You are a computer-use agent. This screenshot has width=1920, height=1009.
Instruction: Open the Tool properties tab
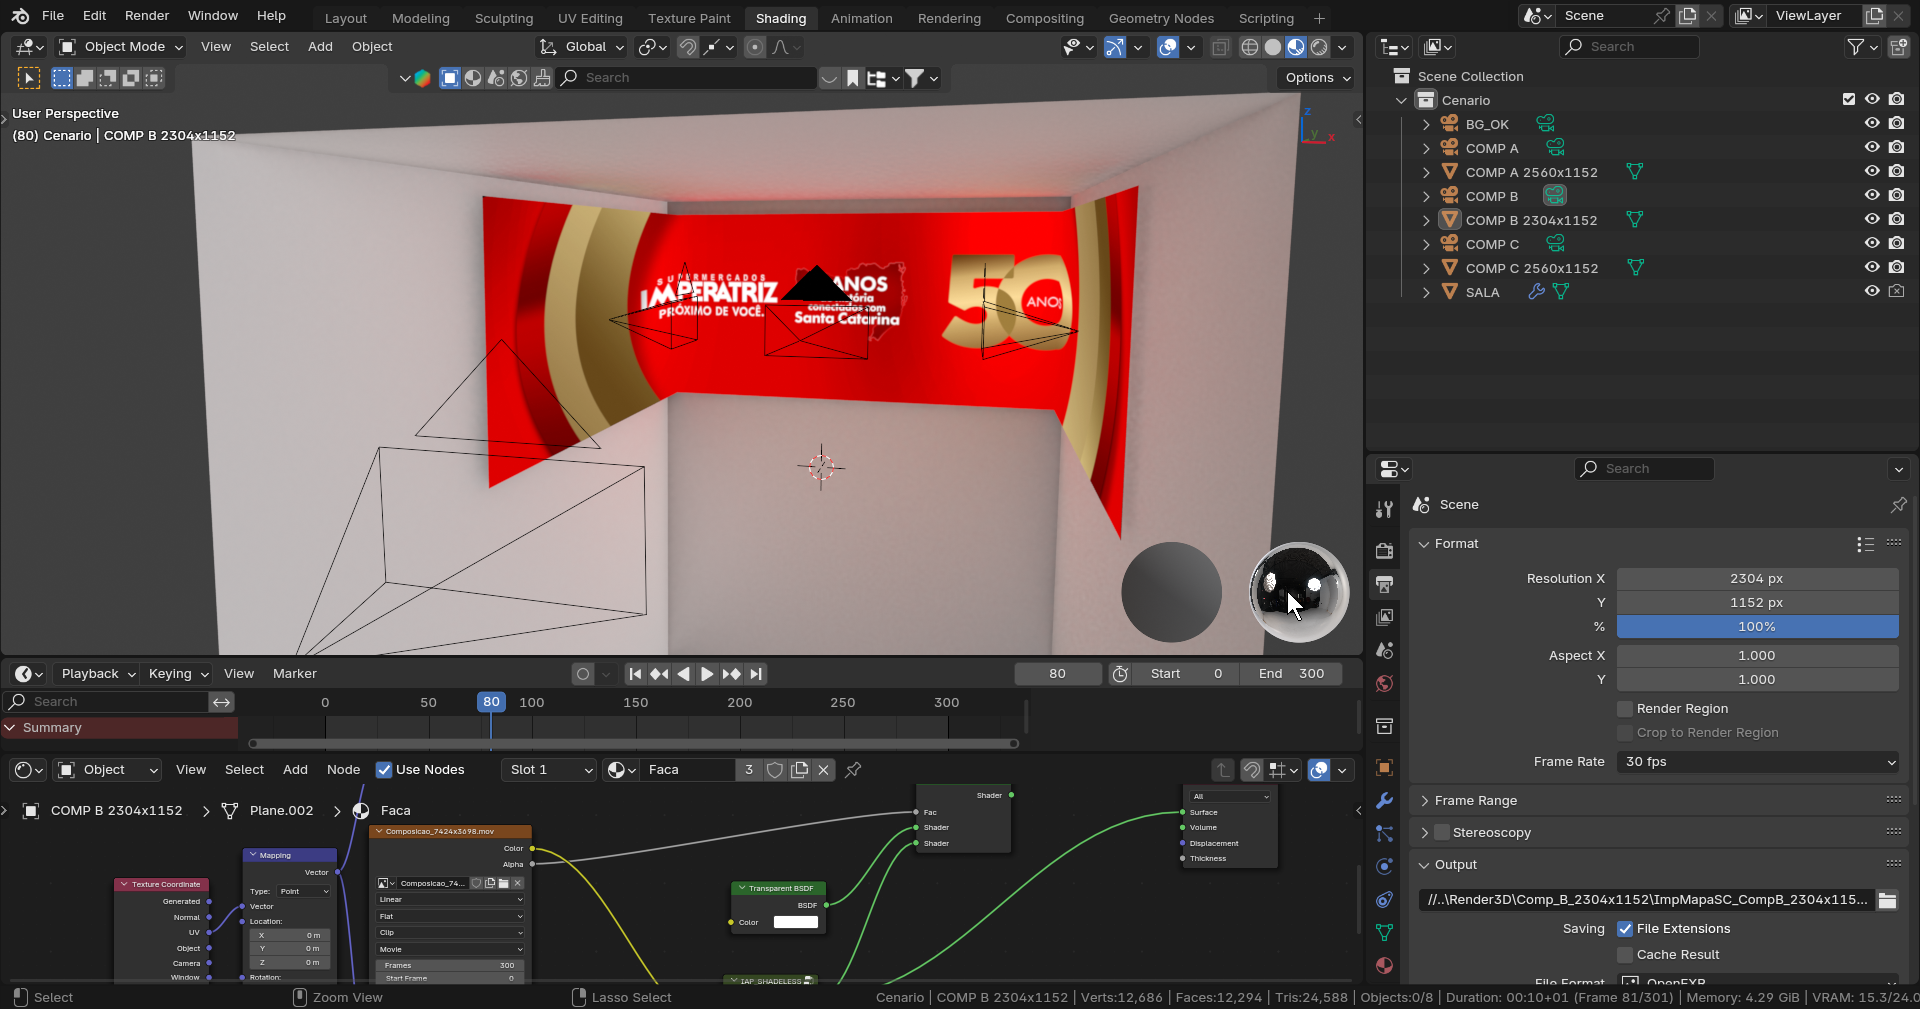point(1384,509)
